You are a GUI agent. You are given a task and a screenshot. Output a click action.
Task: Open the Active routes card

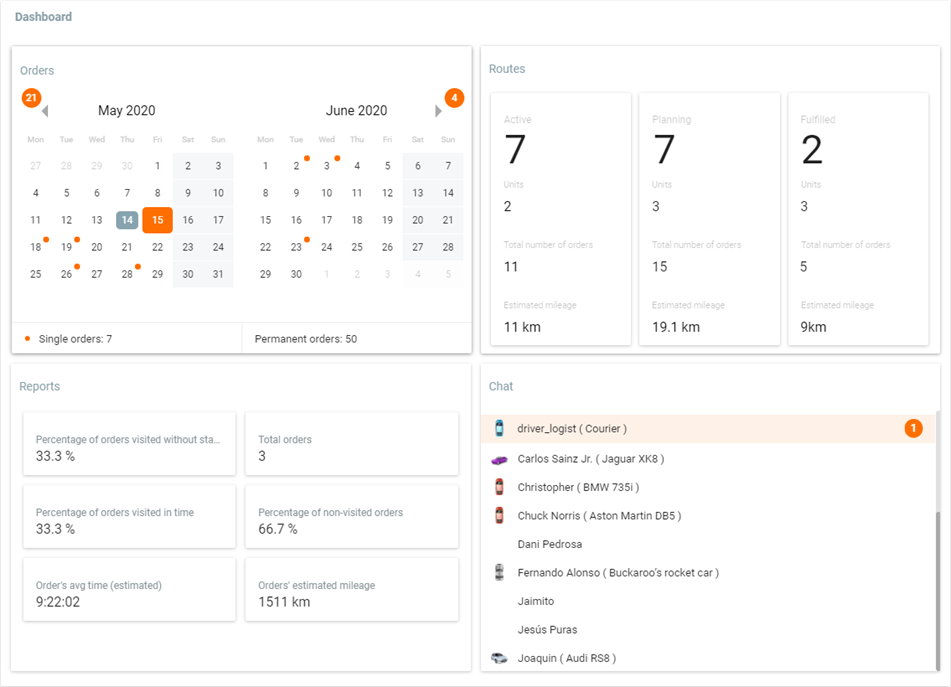560,219
